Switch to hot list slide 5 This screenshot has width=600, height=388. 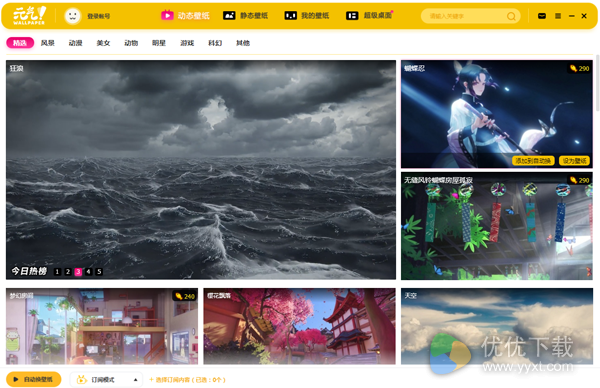[99, 272]
